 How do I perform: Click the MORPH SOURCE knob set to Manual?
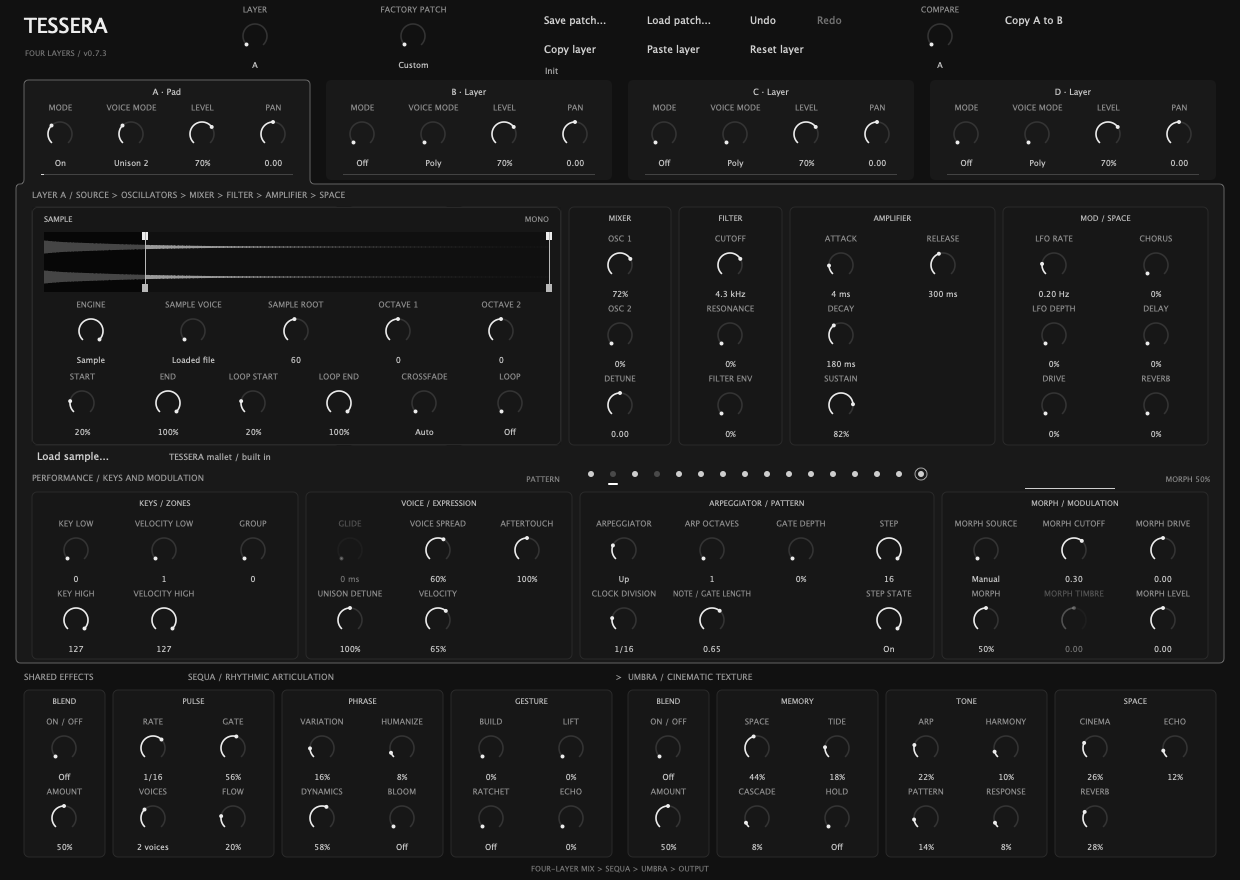[x=986, y=550]
